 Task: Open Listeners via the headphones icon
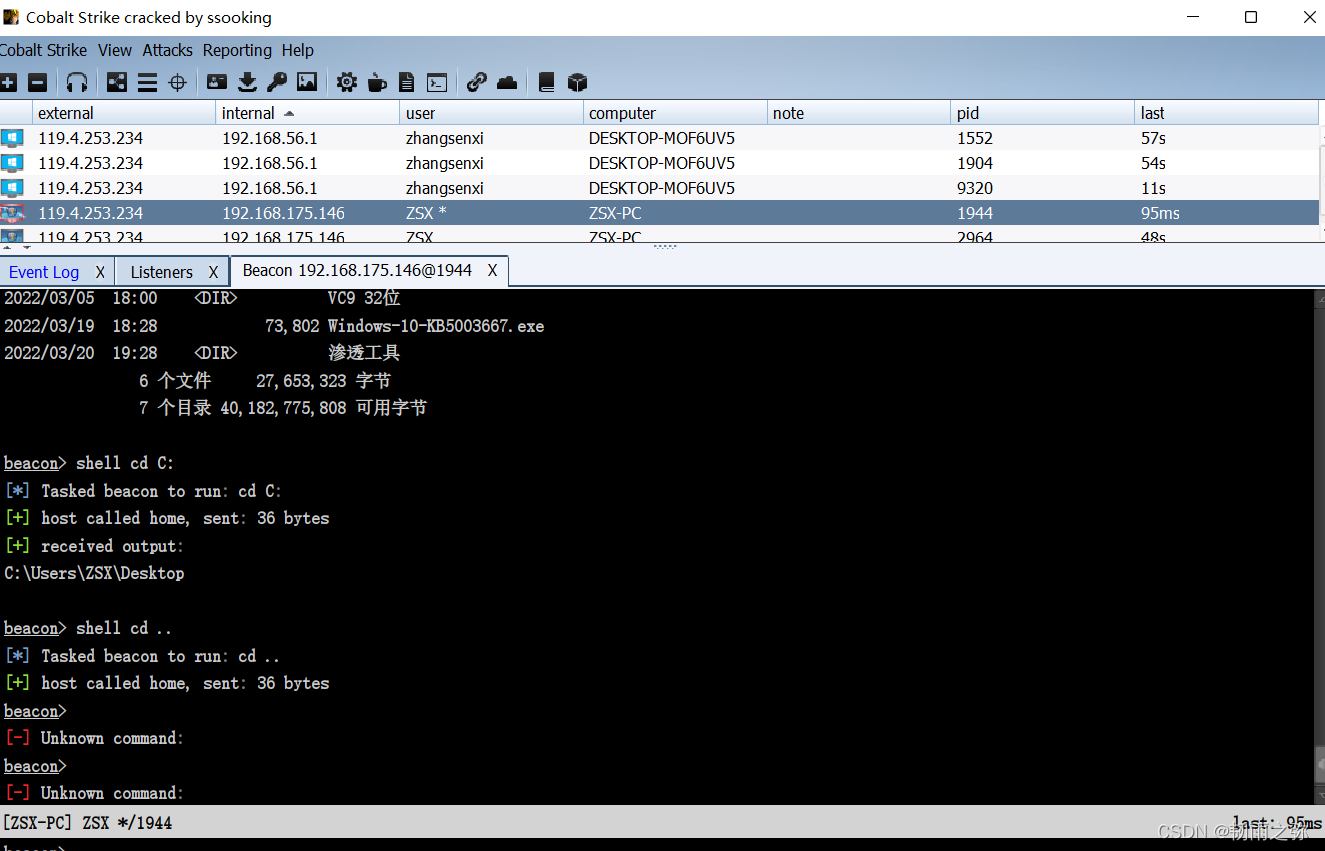77,82
